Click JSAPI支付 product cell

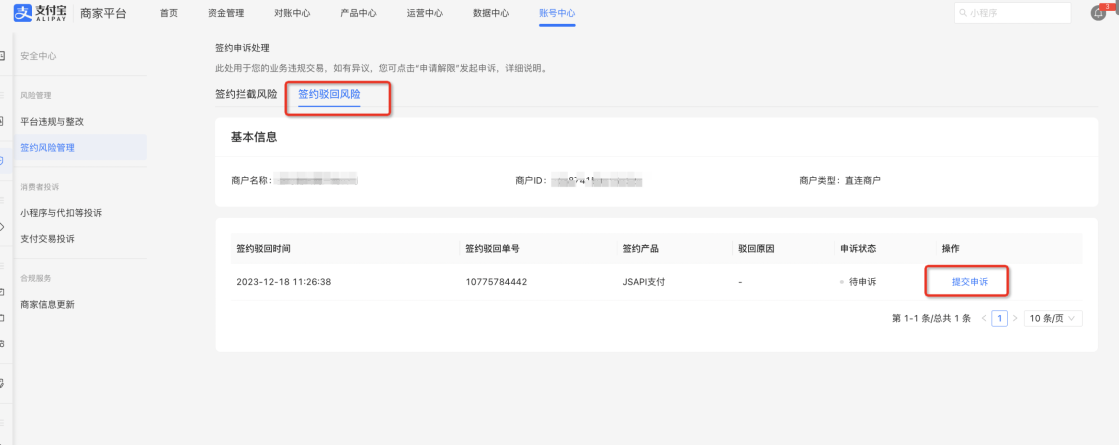[644, 282]
